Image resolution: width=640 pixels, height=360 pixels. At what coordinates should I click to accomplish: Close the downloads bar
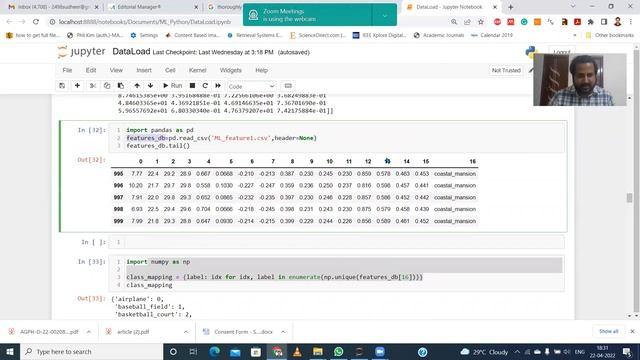pyautogui.click(x=632, y=331)
